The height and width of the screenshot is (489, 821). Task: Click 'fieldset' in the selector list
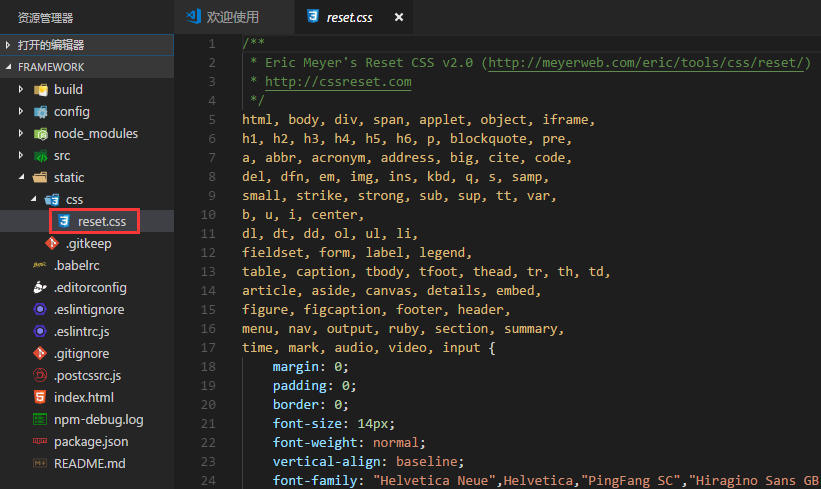tap(272, 253)
